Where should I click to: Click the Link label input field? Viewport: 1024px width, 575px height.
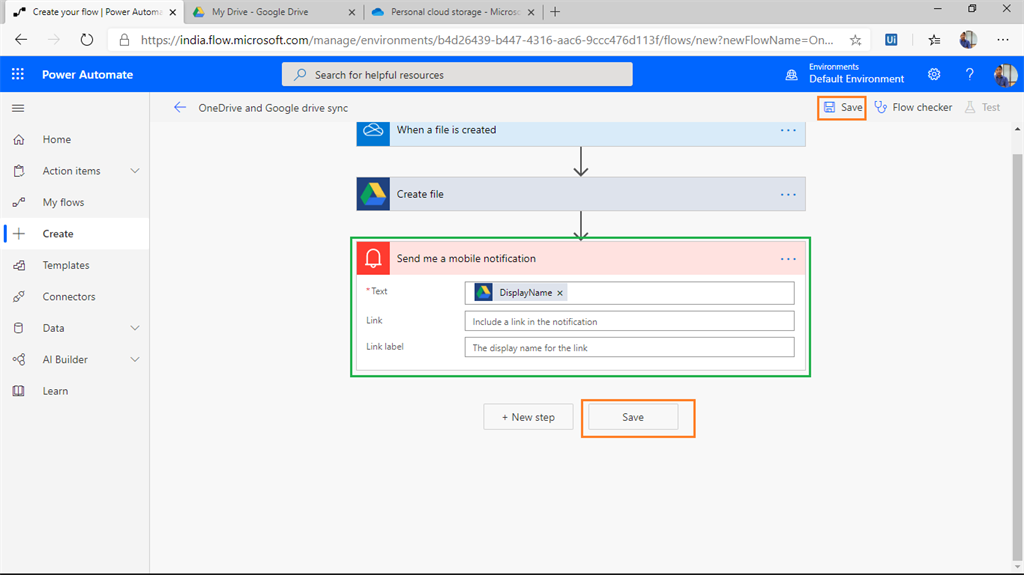[629, 347]
